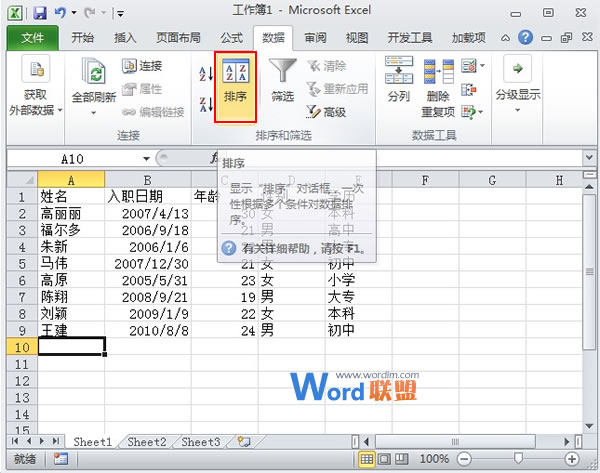
Task: Click the Advanced filter (高级) button
Action: click(326, 112)
